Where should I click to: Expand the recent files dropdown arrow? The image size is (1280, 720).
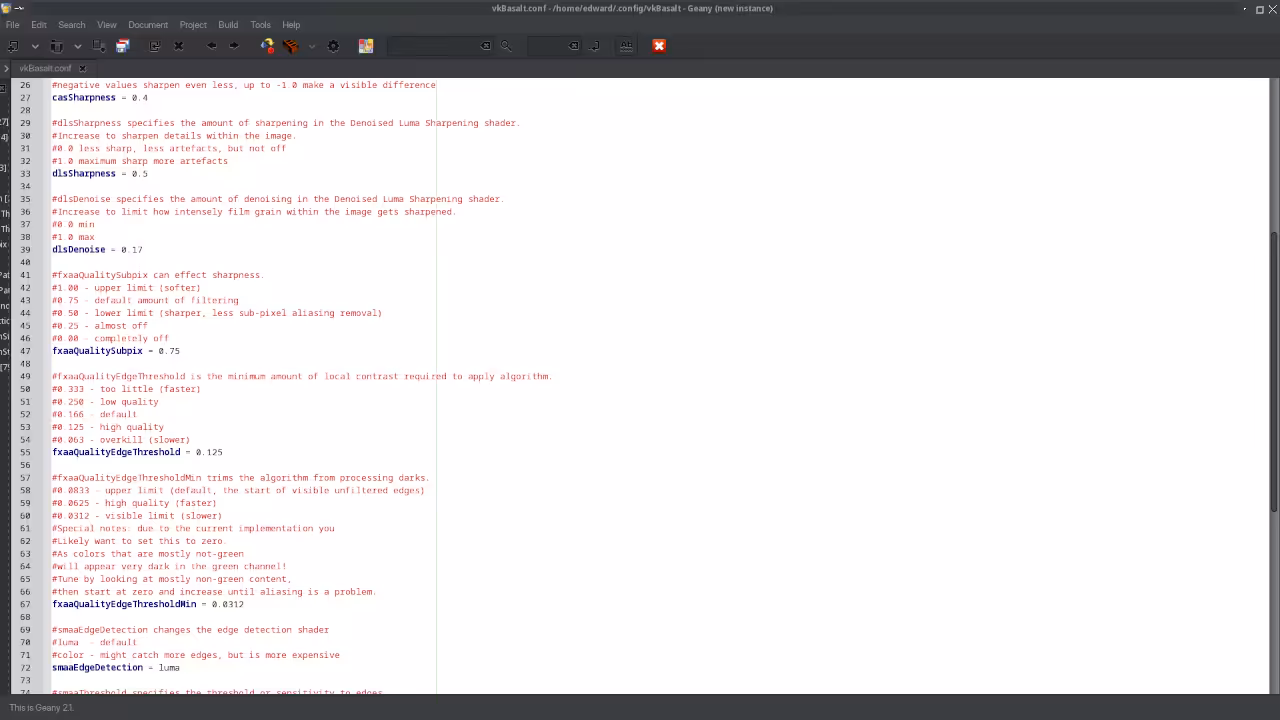point(77,46)
